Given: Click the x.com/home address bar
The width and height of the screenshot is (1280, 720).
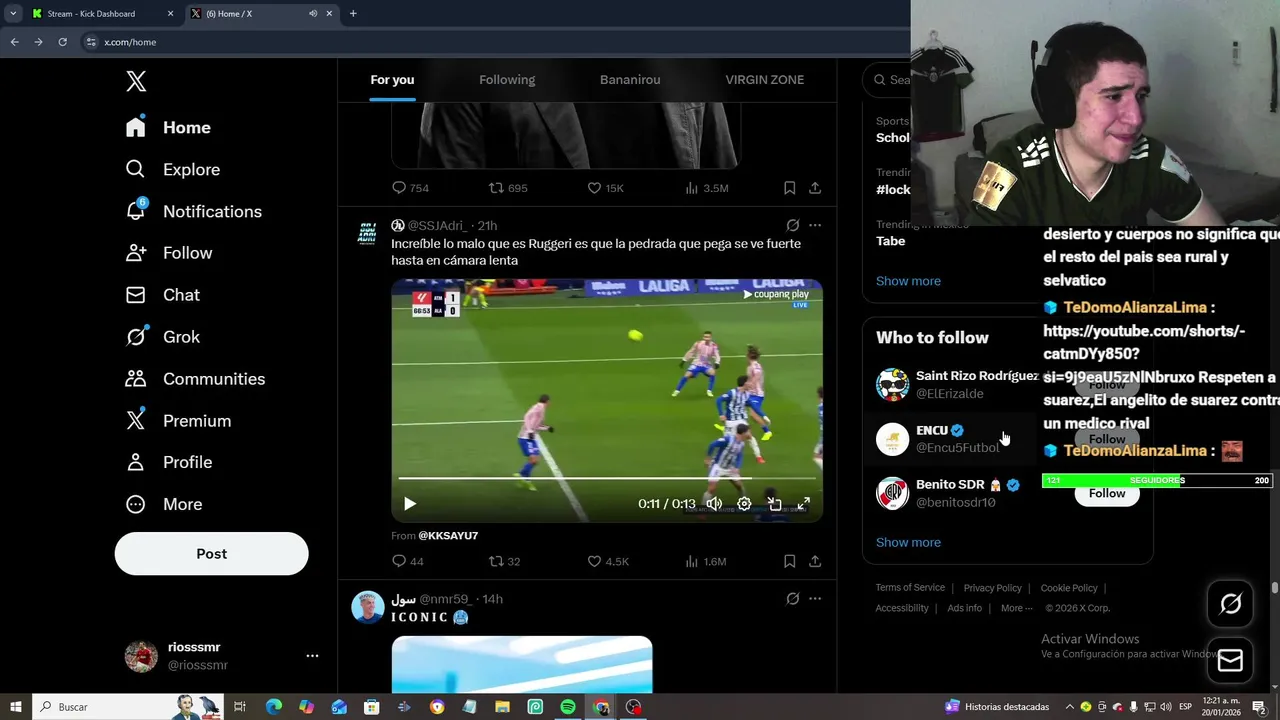Looking at the screenshot, I should click(490, 42).
